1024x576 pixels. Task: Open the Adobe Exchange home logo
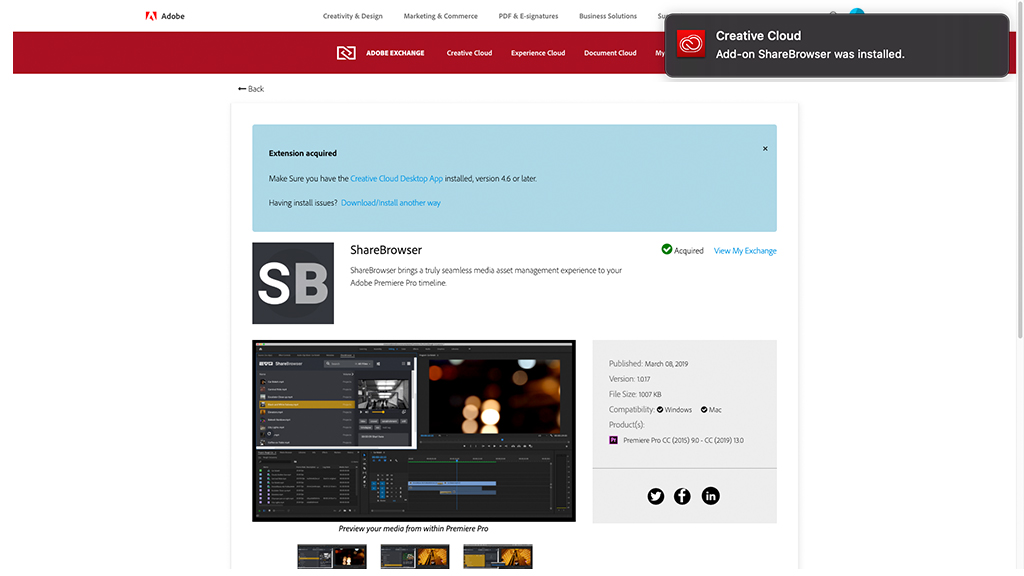tap(380, 53)
